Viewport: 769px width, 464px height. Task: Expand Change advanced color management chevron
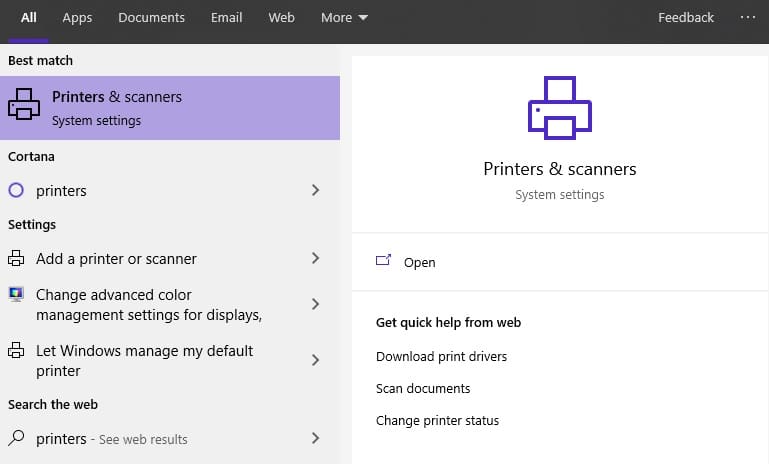(x=315, y=304)
